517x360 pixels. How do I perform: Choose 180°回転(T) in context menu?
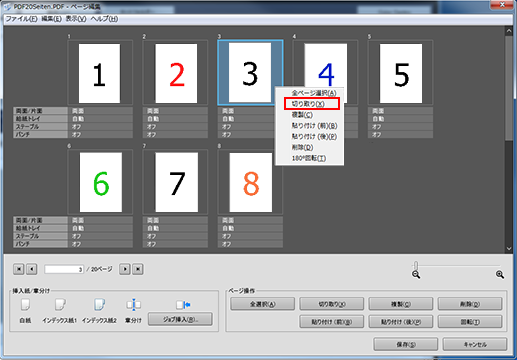(309, 158)
